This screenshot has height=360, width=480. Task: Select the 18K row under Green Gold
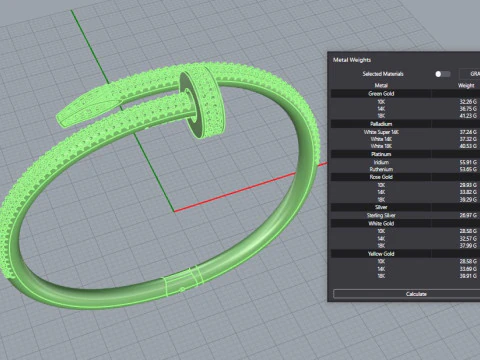405,116
